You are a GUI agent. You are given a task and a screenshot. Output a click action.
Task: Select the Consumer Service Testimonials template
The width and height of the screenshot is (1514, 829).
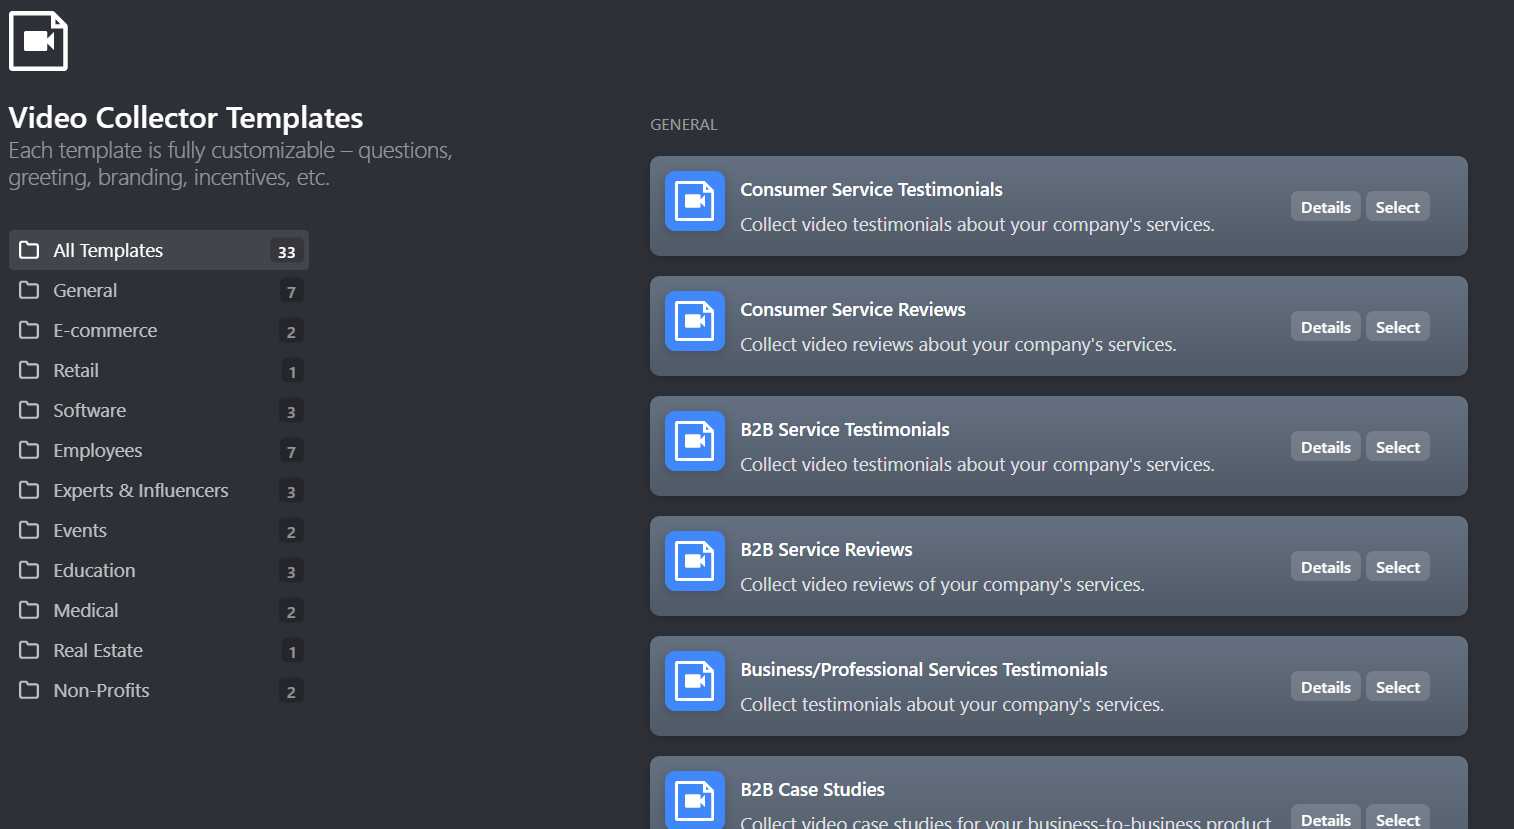[1397, 207]
